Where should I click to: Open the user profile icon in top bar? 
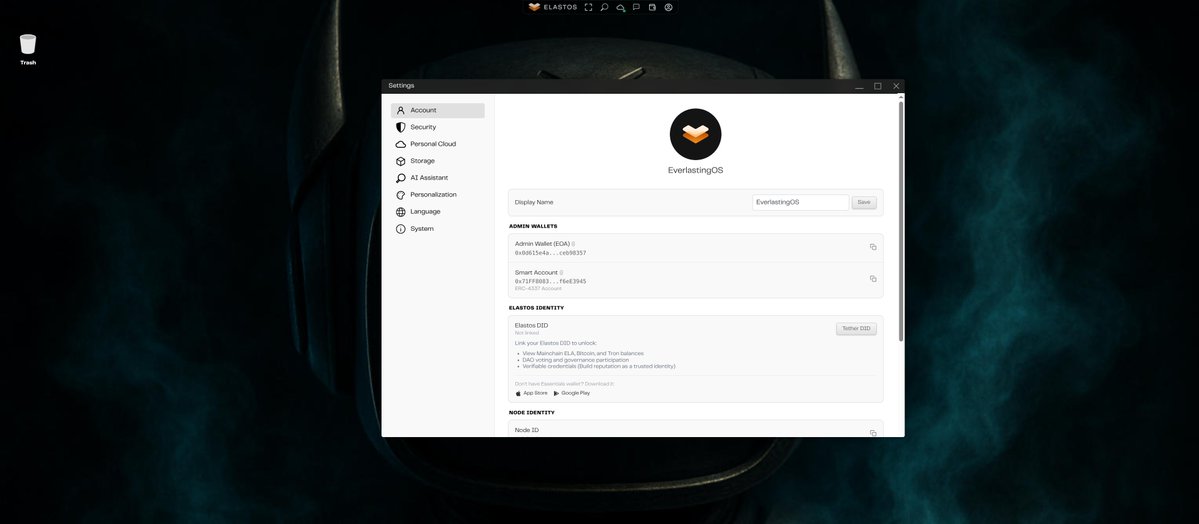[668, 7]
